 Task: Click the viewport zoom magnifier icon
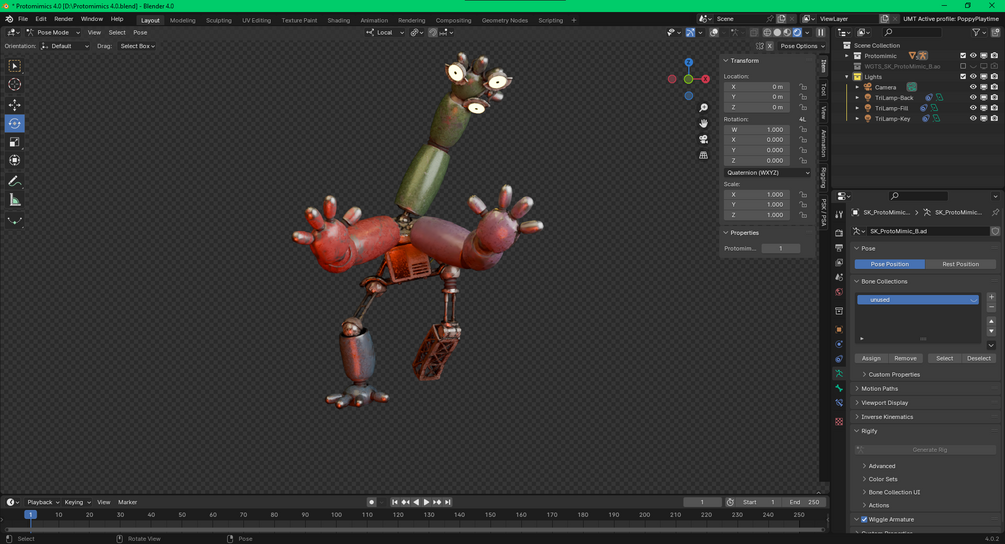[x=703, y=108]
